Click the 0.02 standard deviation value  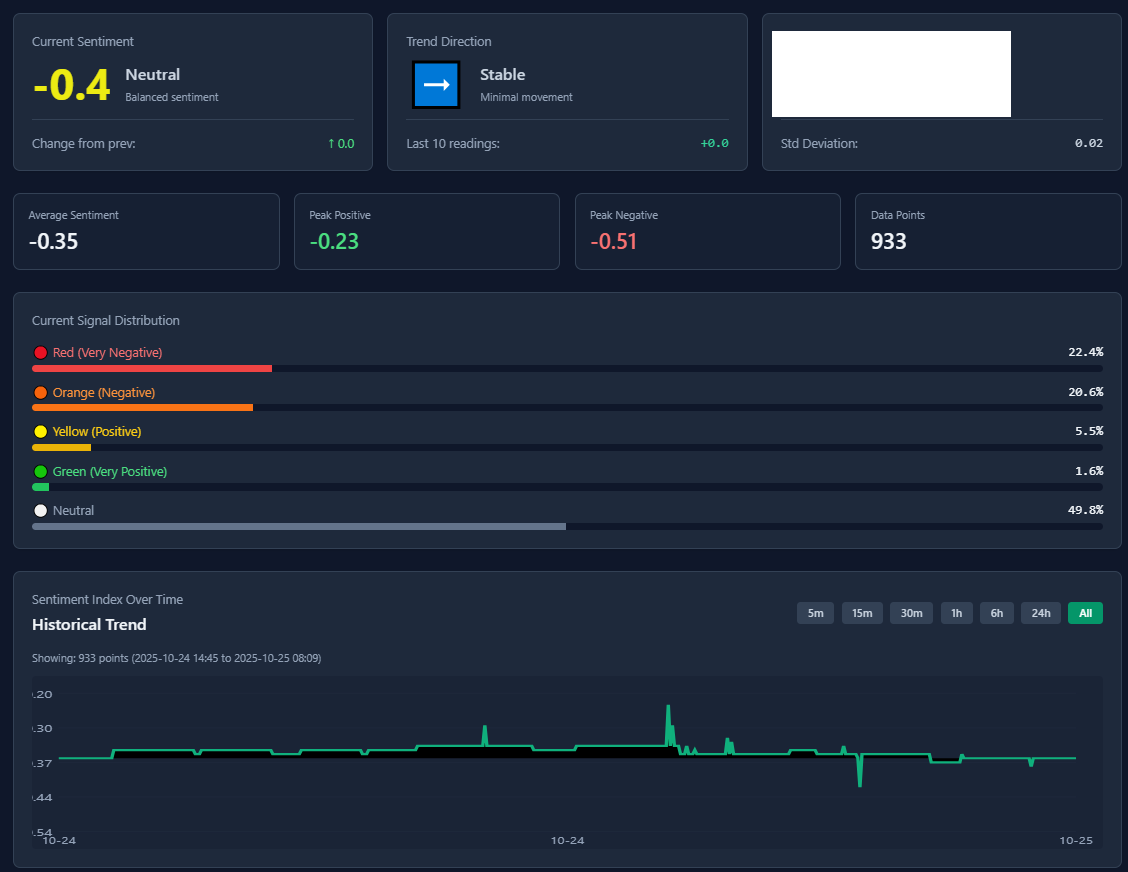tap(1088, 143)
